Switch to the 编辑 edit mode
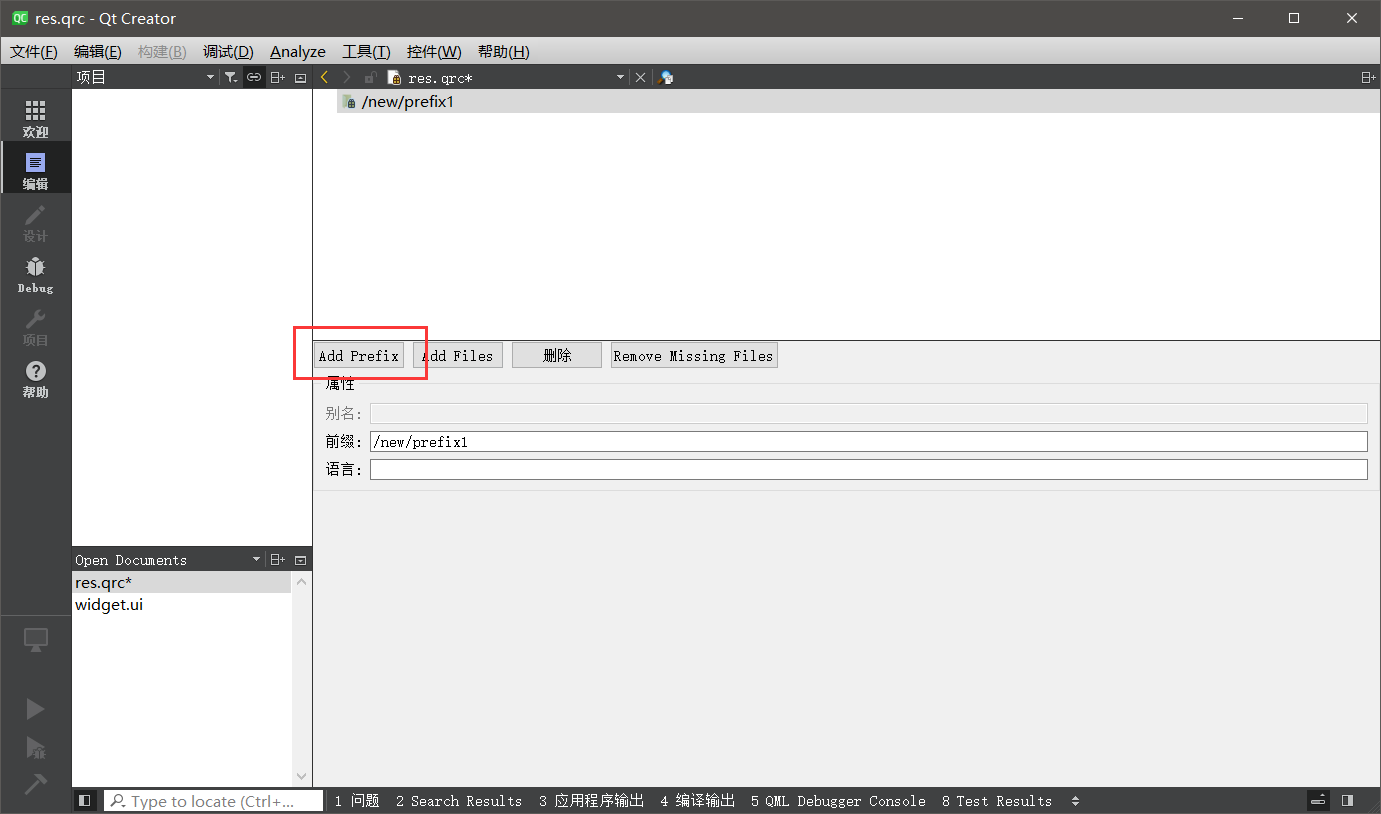 35,167
